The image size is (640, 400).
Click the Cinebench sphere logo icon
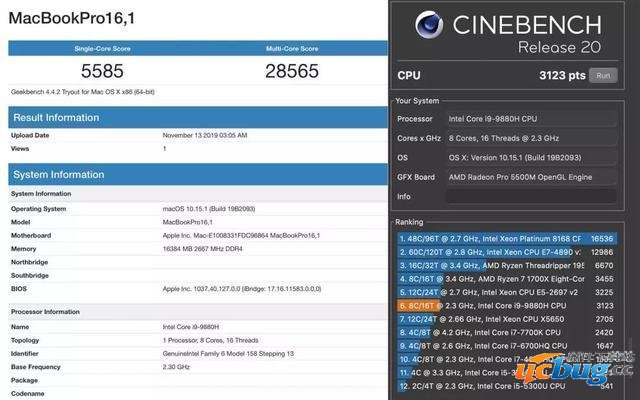[431, 30]
